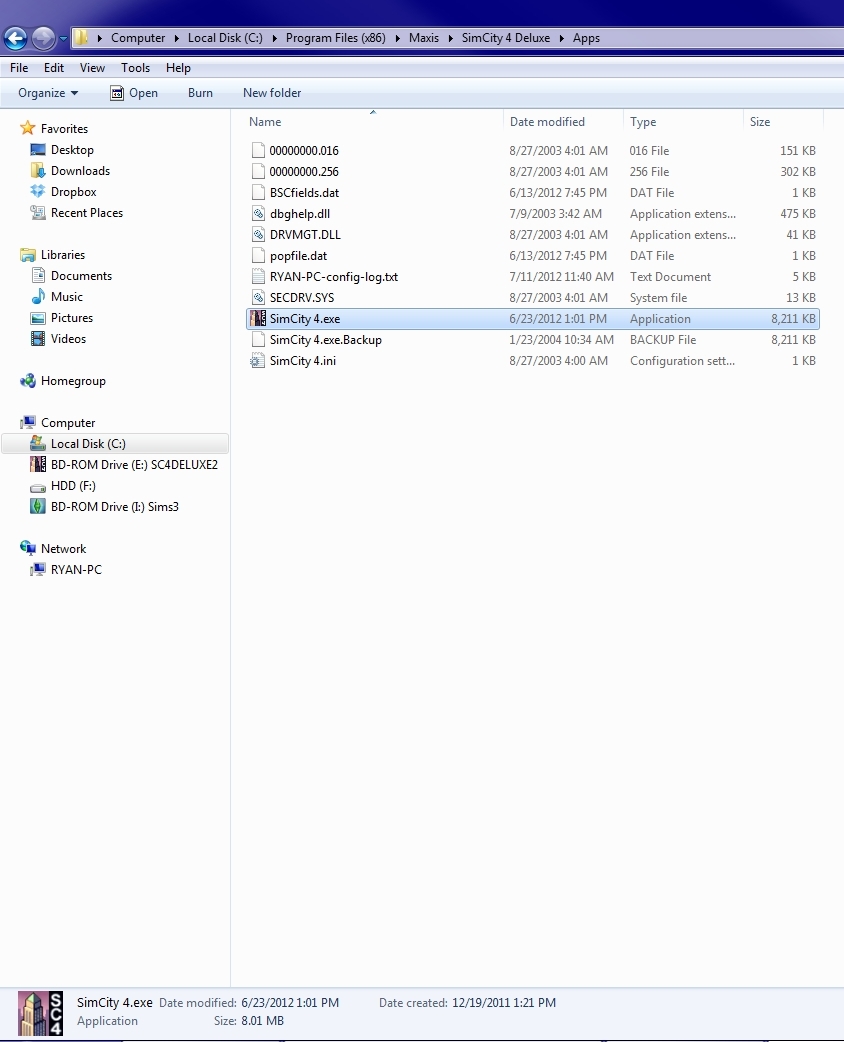This screenshot has height=1042, width=844.
Task: Navigate to SimCity 4 Deluxe breadcrumb
Action: click(506, 38)
